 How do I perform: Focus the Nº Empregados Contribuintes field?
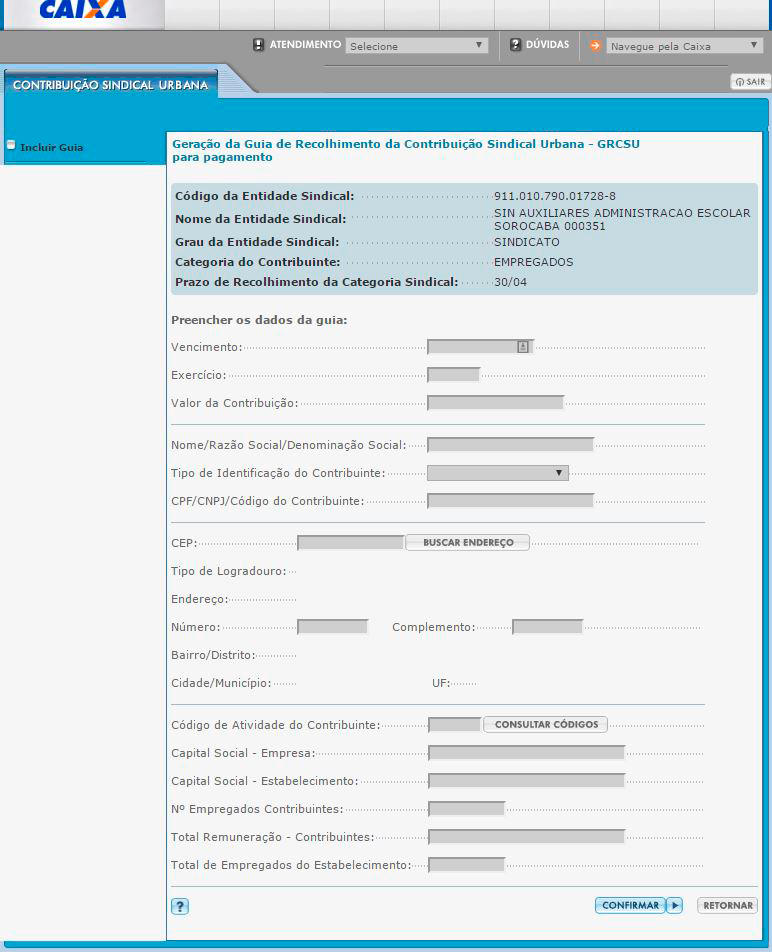click(x=466, y=809)
